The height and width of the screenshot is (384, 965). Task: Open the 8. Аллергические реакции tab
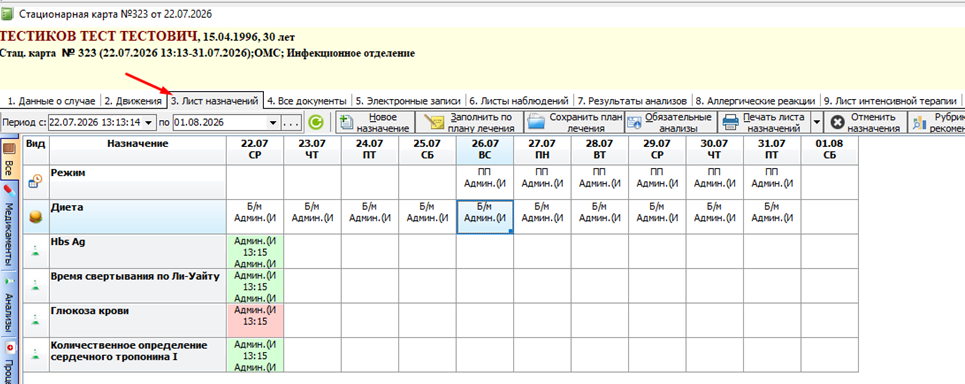pyautogui.click(x=756, y=101)
